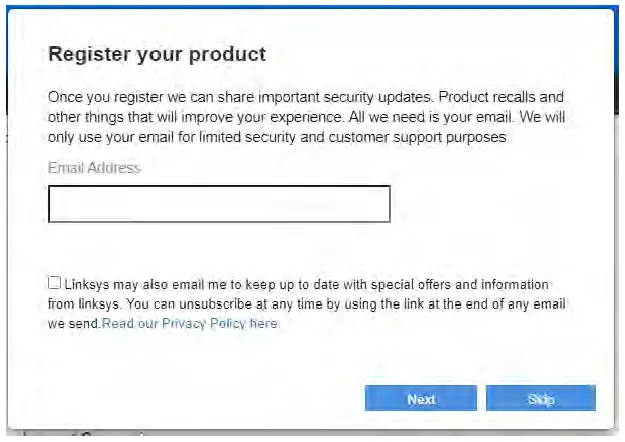This screenshot has height=442, width=625.
Task: Open the Read our Privacy Policy link
Action: (190, 324)
